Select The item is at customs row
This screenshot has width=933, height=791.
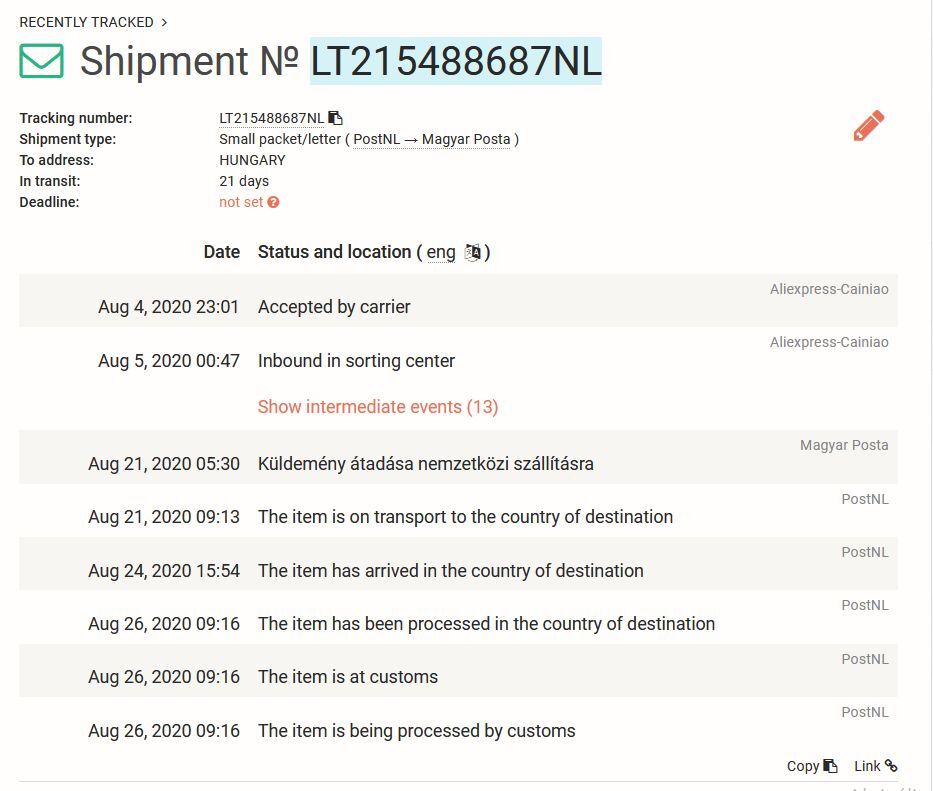pos(458,671)
